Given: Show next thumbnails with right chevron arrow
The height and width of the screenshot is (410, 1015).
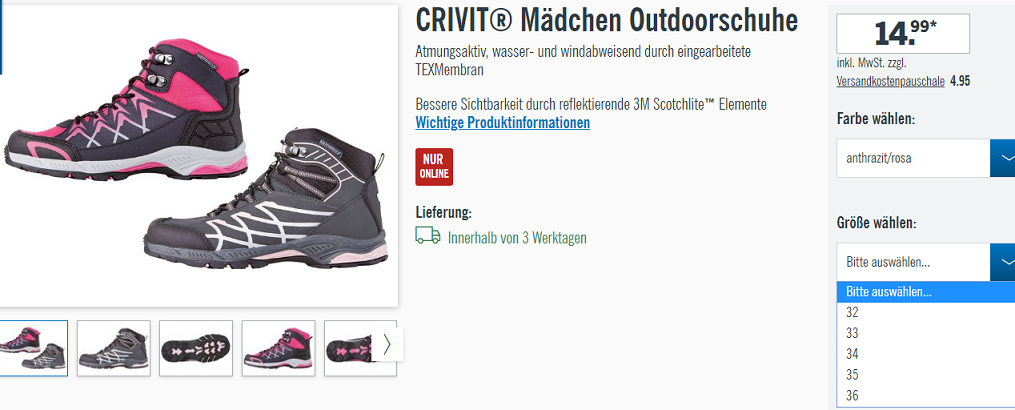Looking at the screenshot, I should [x=387, y=344].
